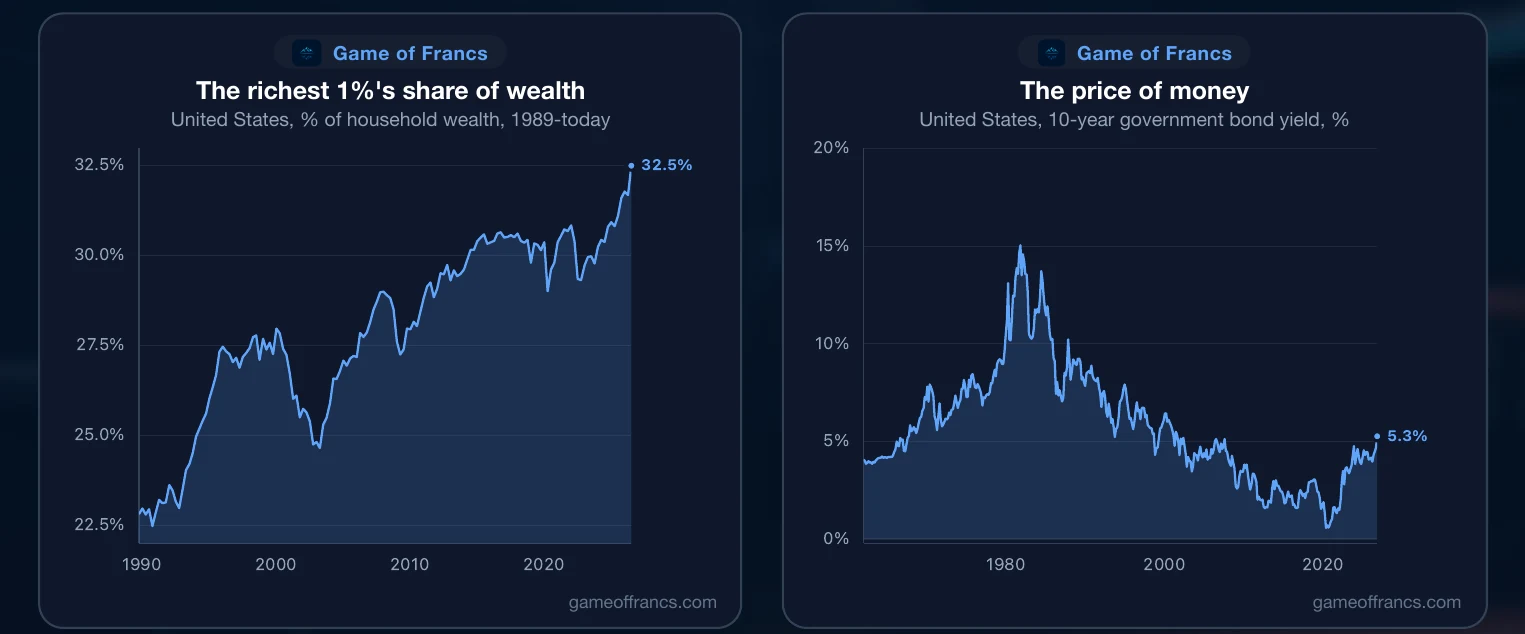Select the 32.5% endpoint marker dot

[631, 165]
